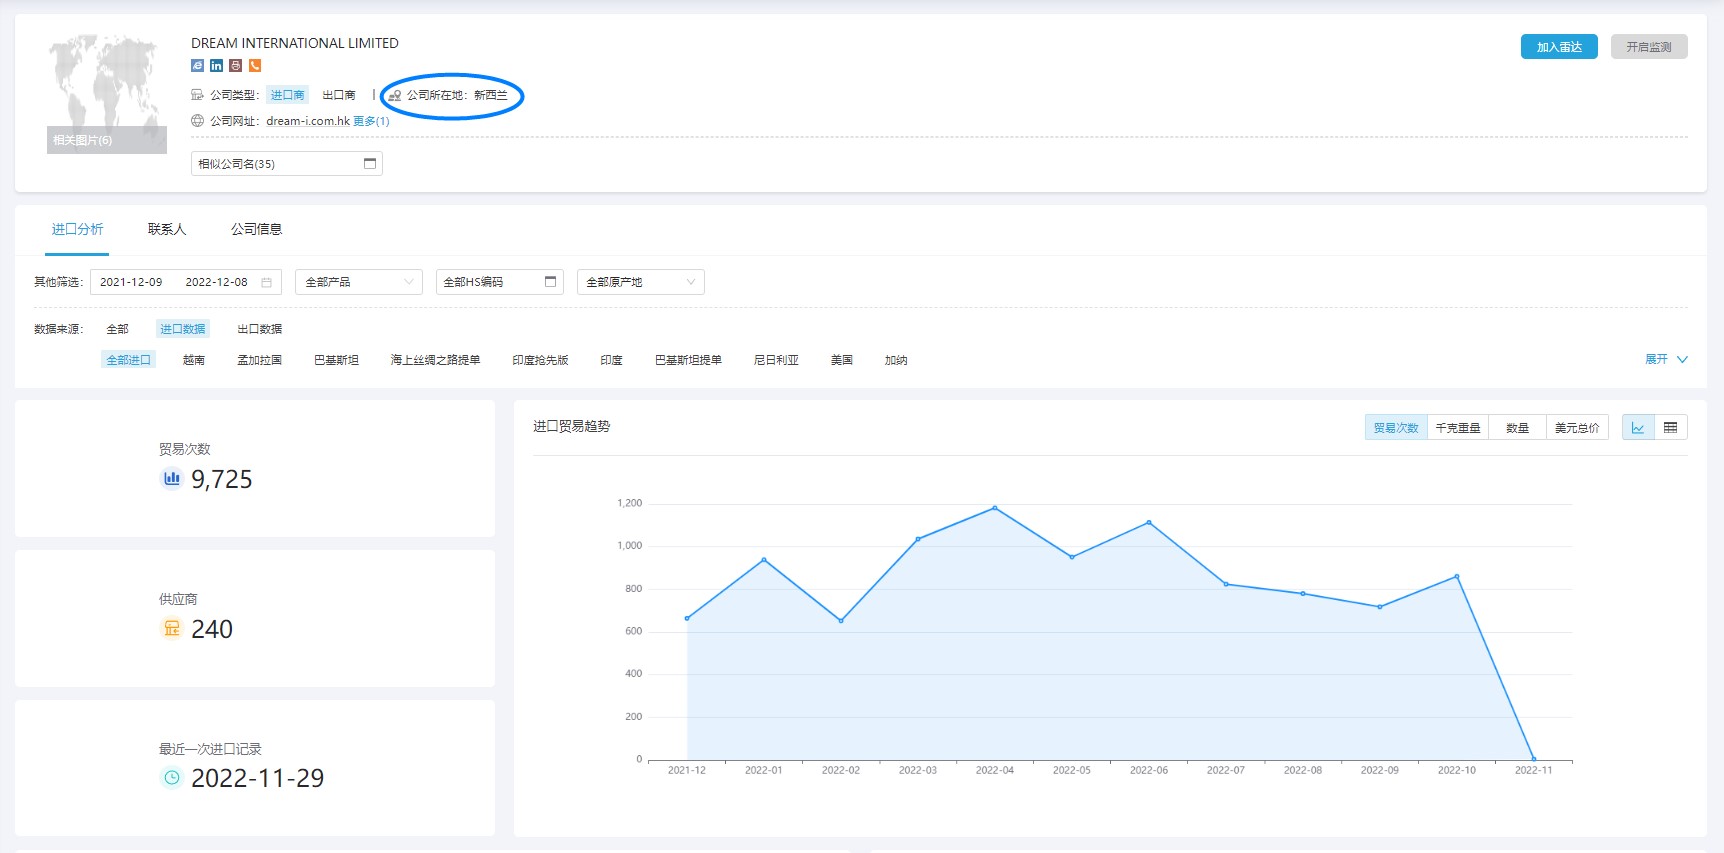1724x853 pixels.
Task: Click the 公司所在地 location icon
Action: coord(395,96)
